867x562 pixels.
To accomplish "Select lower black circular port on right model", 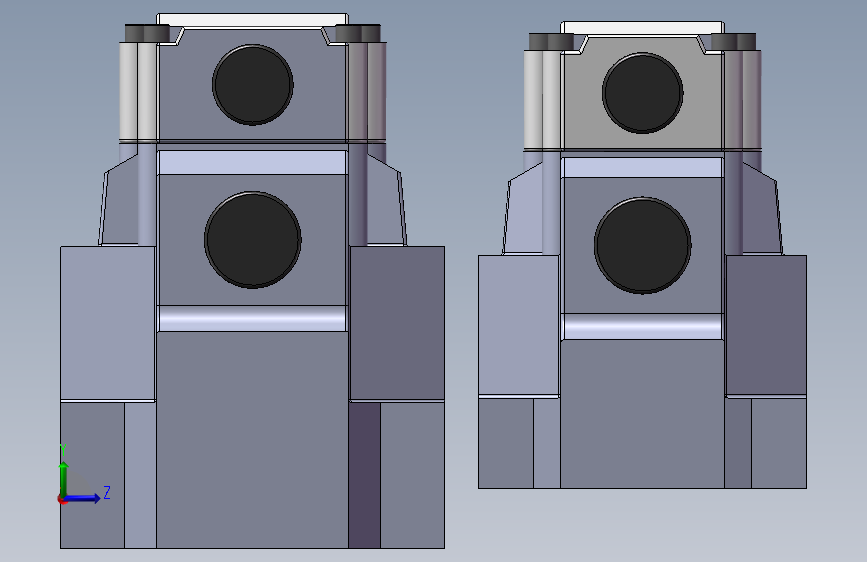I will pos(643,245).
